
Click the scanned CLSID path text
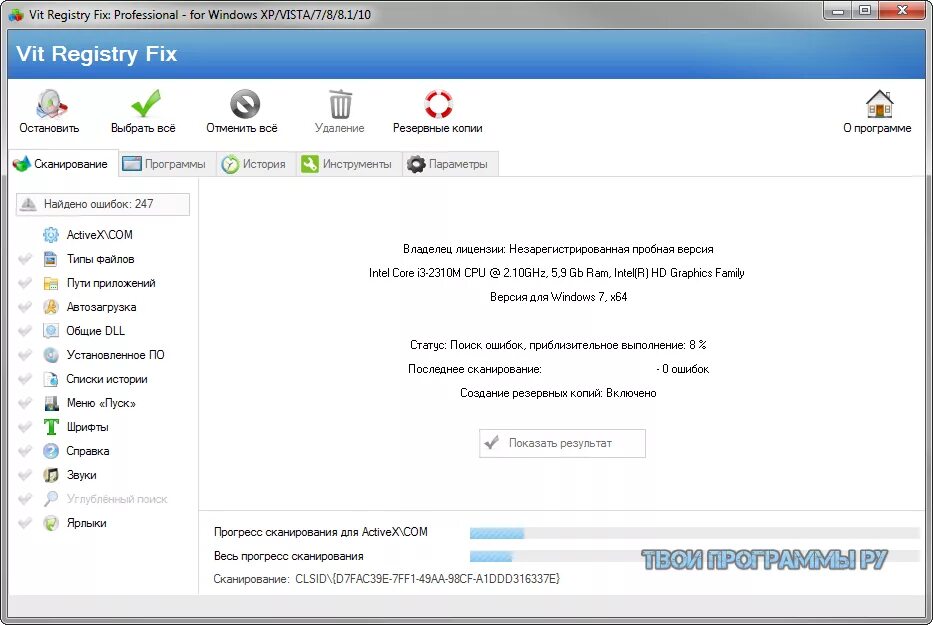click(427, 579)
